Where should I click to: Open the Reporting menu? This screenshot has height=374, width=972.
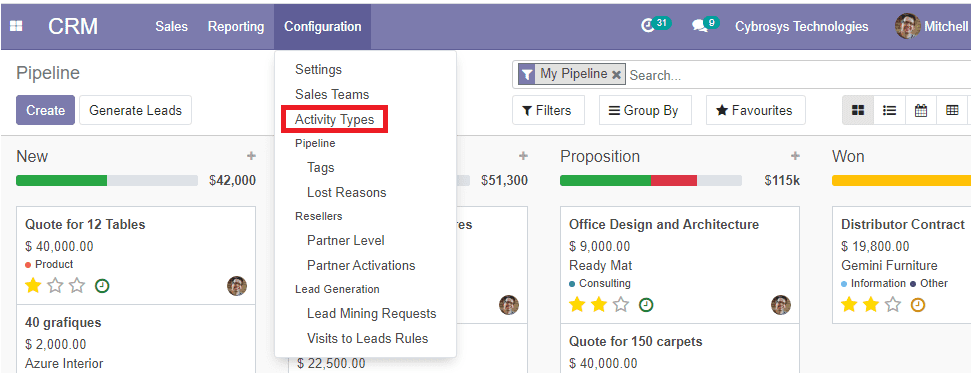236,27
